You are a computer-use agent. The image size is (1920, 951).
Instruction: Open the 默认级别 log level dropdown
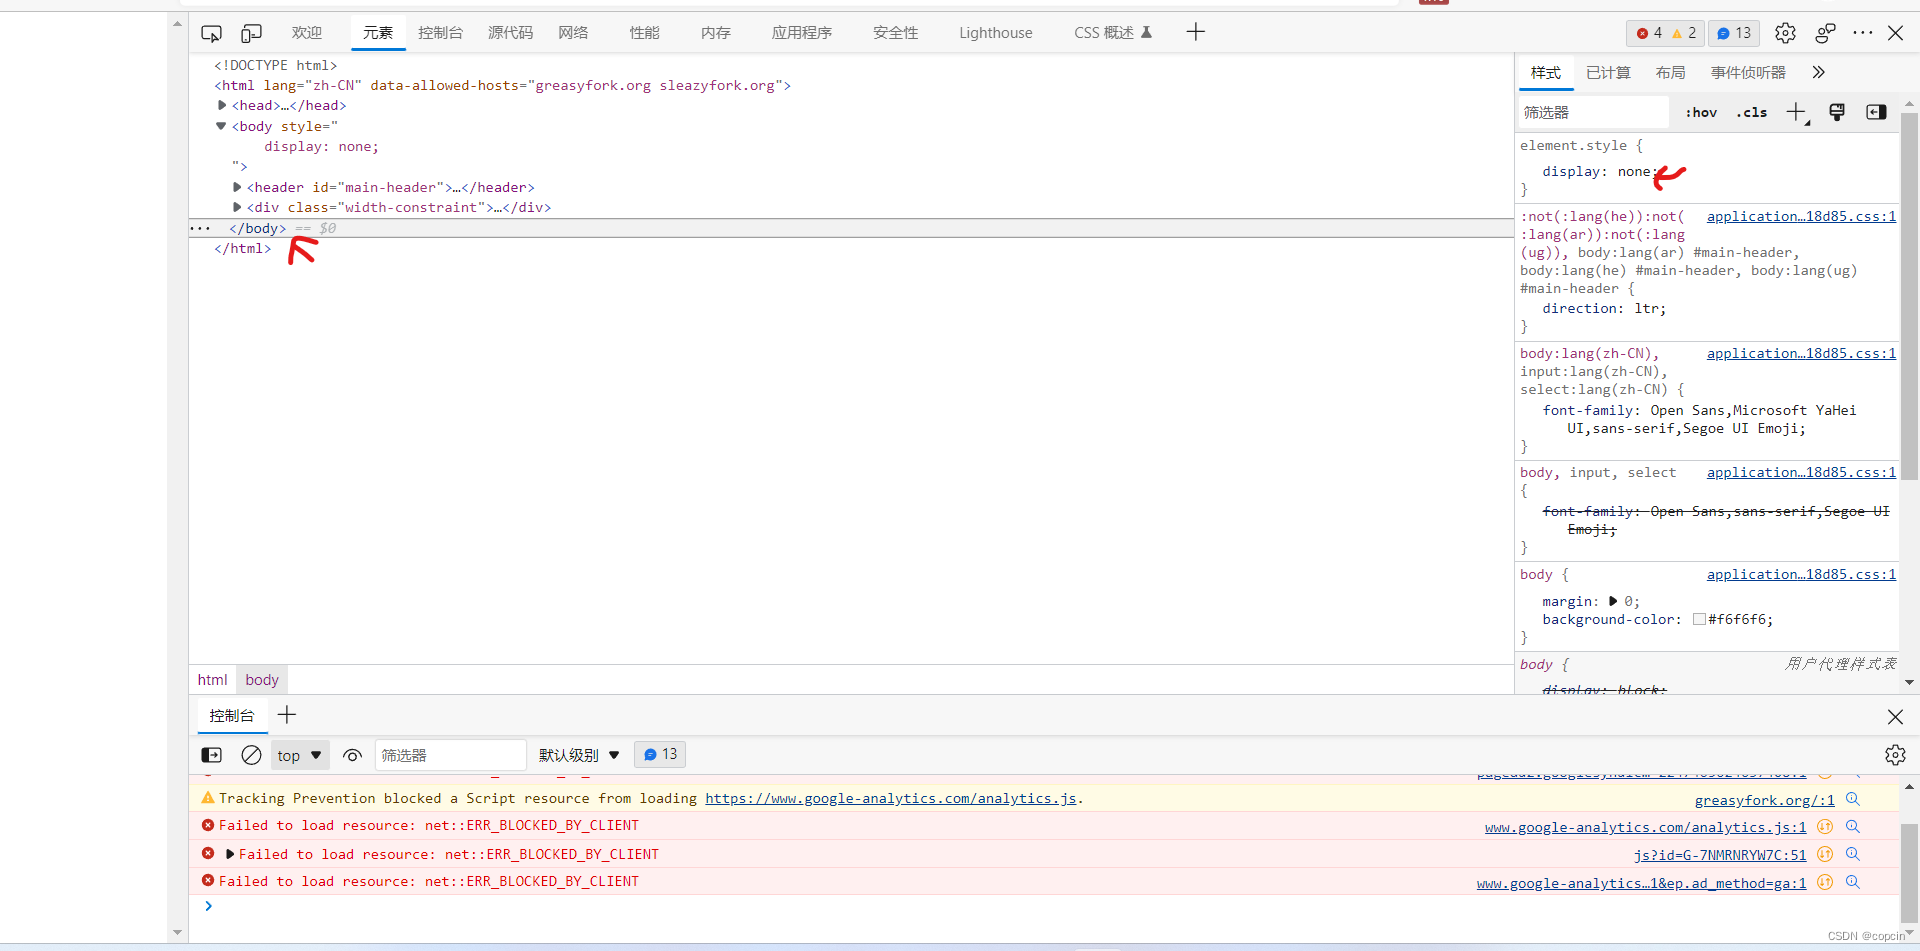579,755
